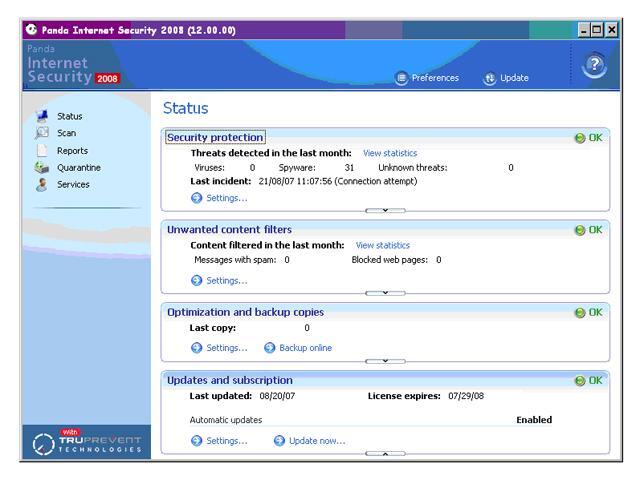Click green OK icon for Unwanted content filters
Image resolution: width=640 pixels, height=480 pixels.
[580, 230]
